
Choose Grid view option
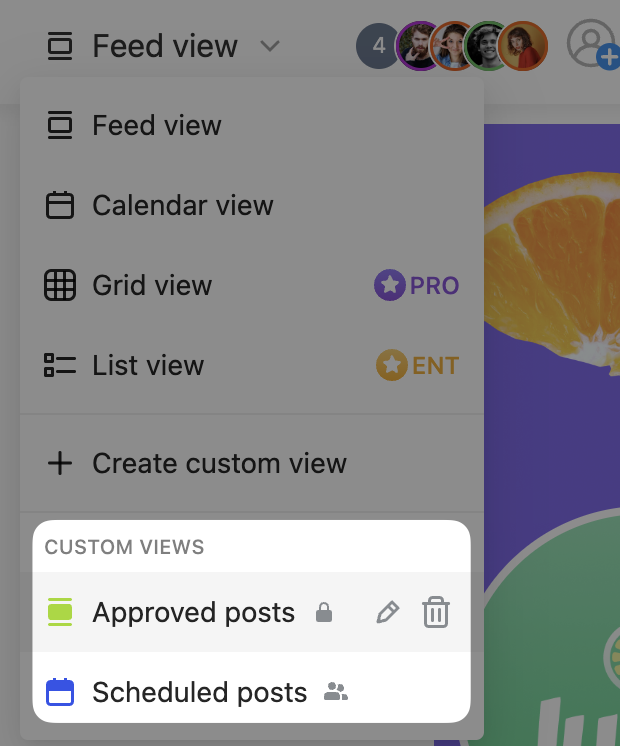[152, 286]
